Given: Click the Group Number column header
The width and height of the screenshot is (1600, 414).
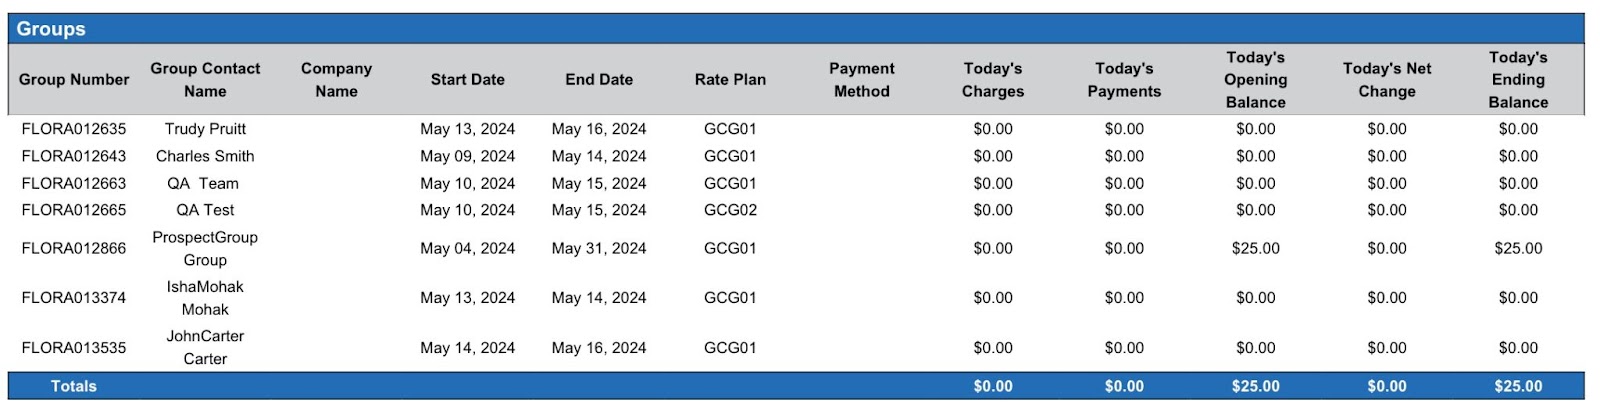Looking at the screenshot, I should pyautogui.click(x=74, y=80).
